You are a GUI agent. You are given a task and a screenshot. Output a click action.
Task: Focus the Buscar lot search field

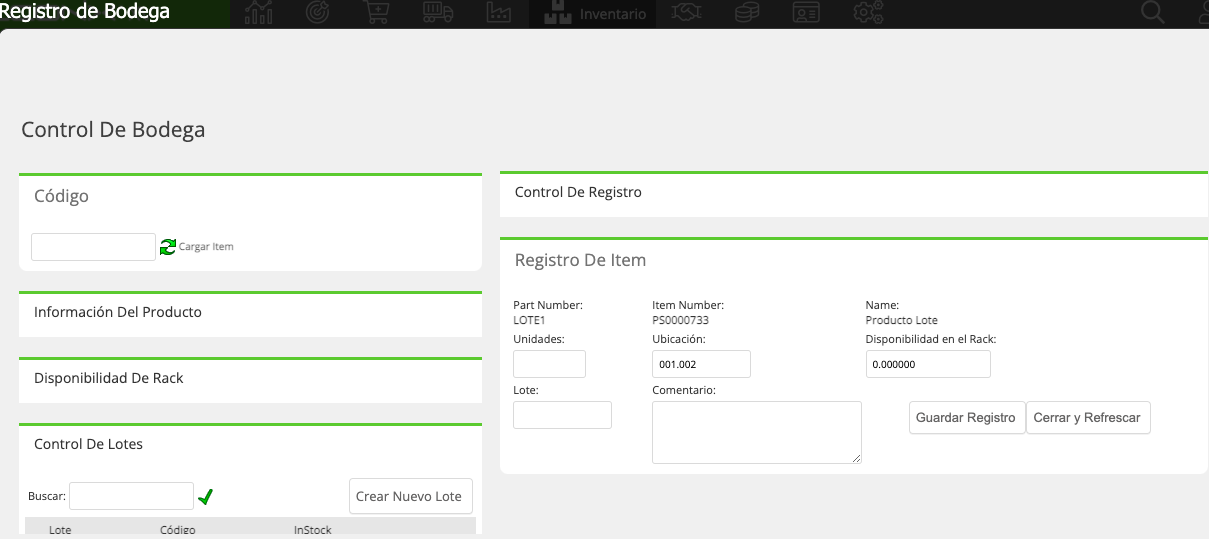pos(131,496)
